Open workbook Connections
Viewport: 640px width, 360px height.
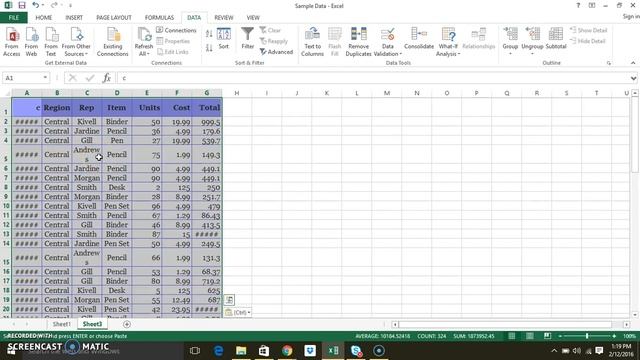click(176, 30)
